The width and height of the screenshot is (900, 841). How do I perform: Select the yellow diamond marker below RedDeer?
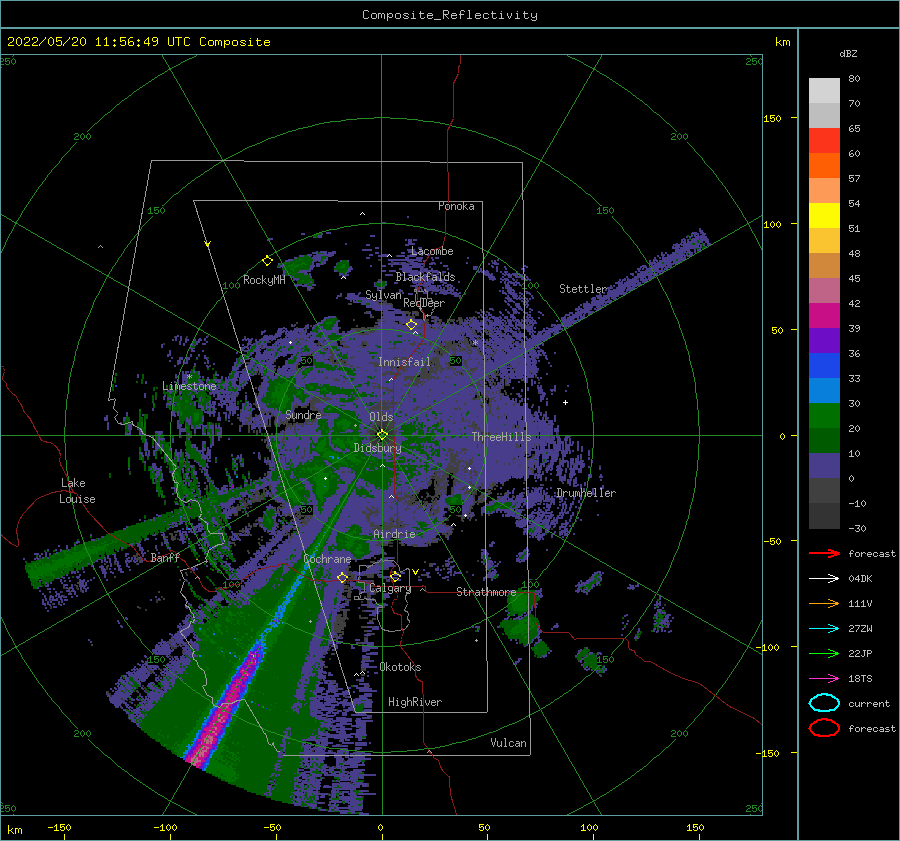411,325
